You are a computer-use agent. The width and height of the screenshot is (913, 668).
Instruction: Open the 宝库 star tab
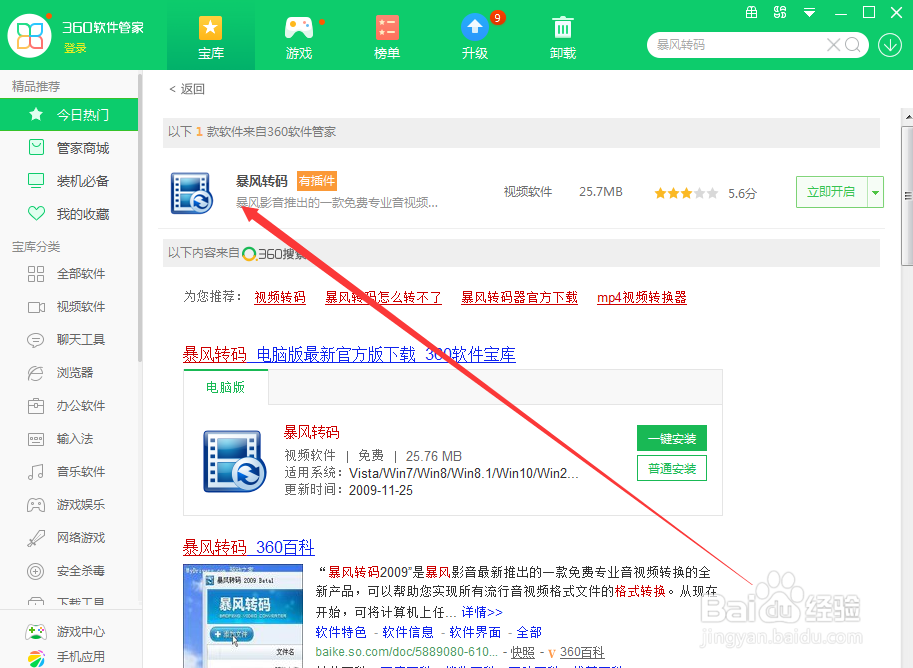click(211, 38)
